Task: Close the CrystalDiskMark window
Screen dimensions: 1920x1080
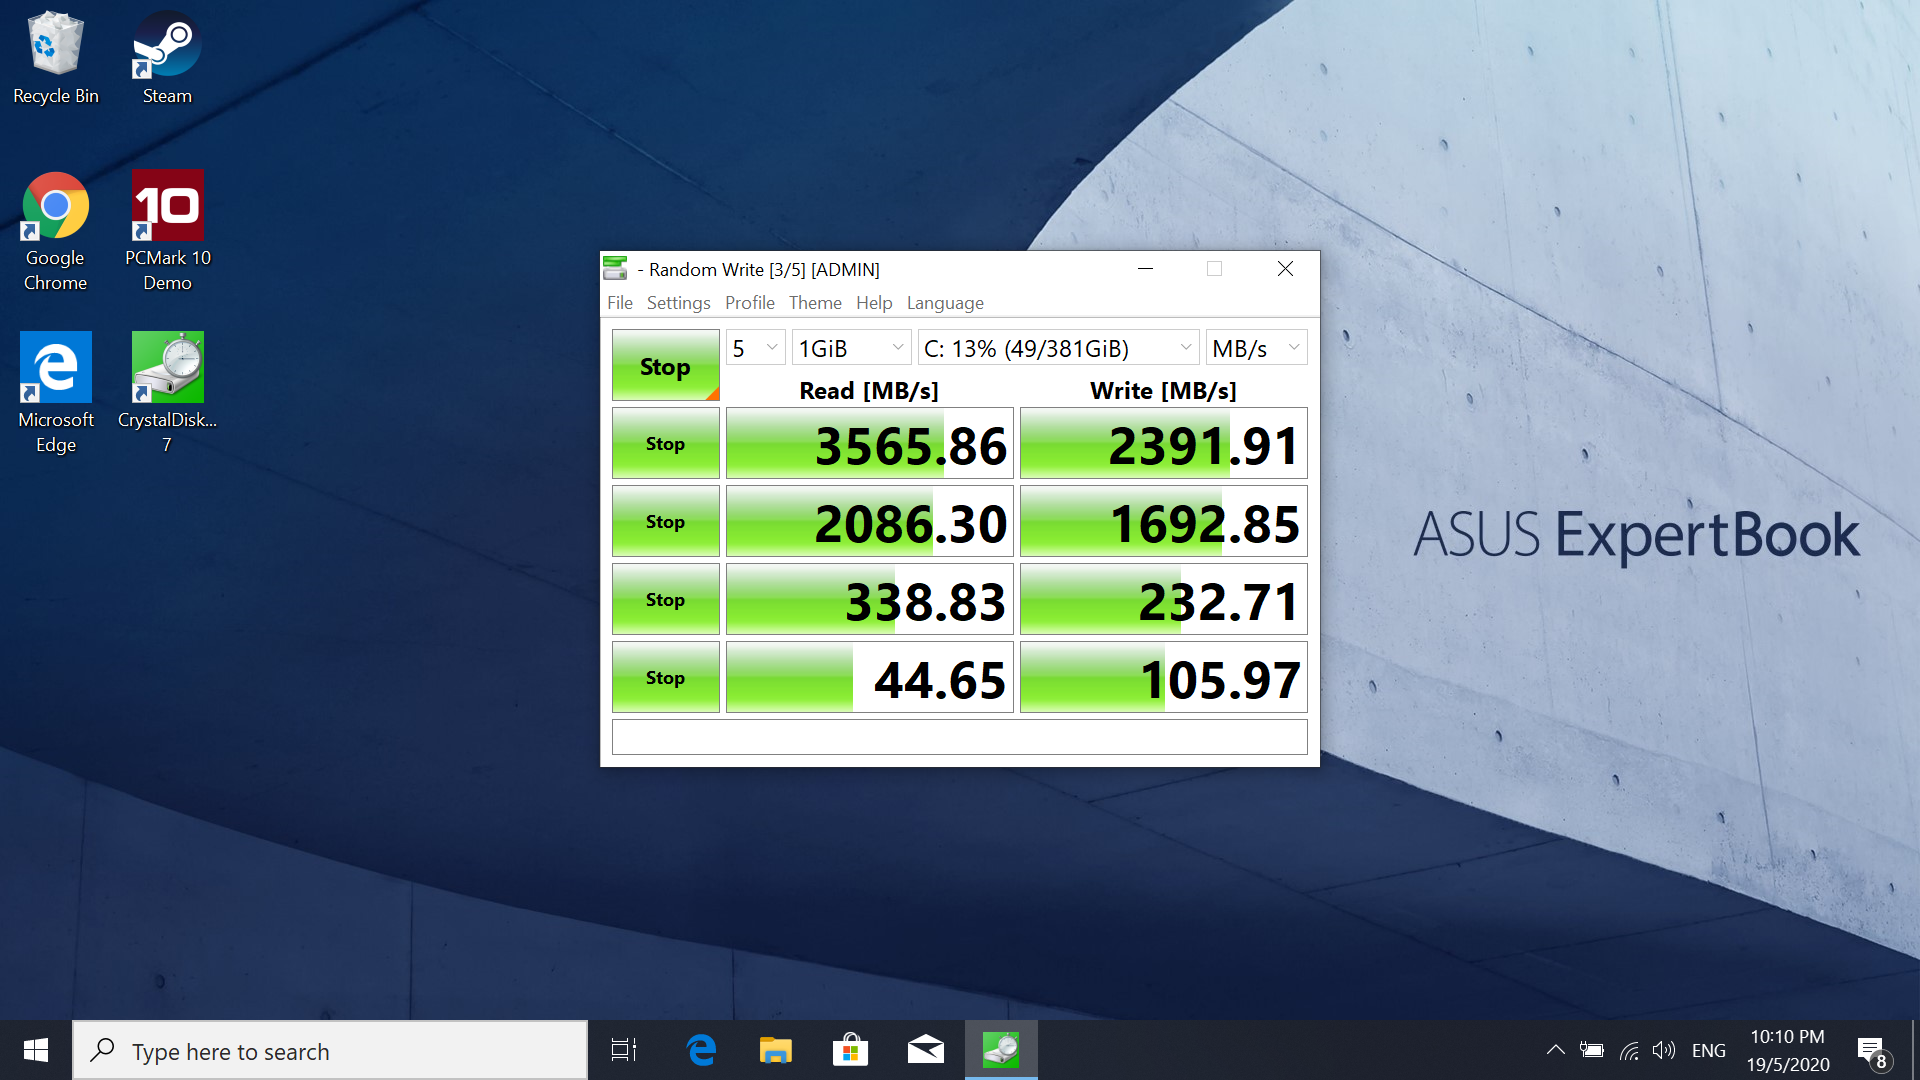Action: pyautogui.click(x=1285, y=268)
